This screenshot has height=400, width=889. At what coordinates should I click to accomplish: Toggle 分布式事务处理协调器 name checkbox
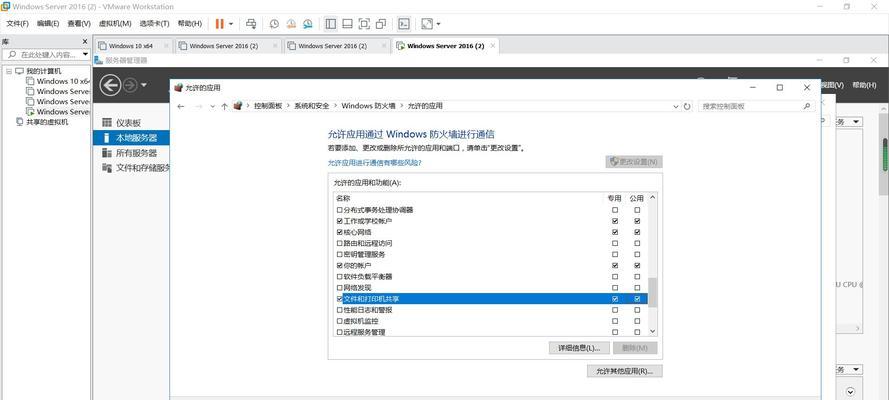click(340, 210)
